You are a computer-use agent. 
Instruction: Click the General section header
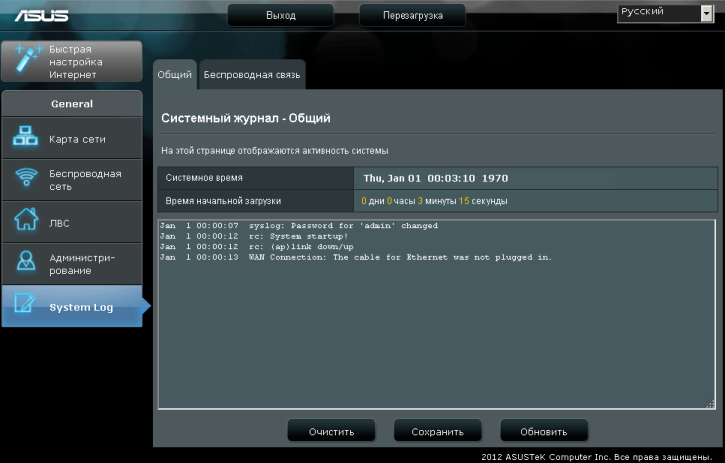click(x=72, y=104)
